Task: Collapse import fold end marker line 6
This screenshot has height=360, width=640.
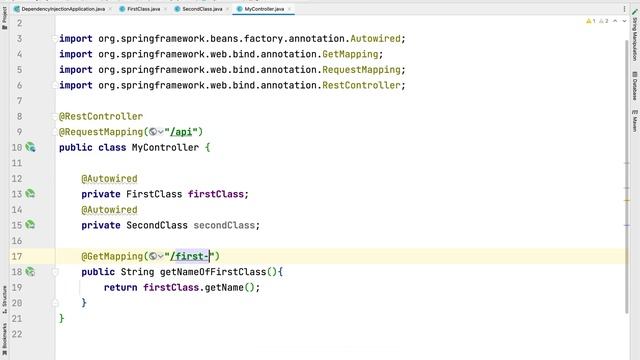Action: coord(55,85)
